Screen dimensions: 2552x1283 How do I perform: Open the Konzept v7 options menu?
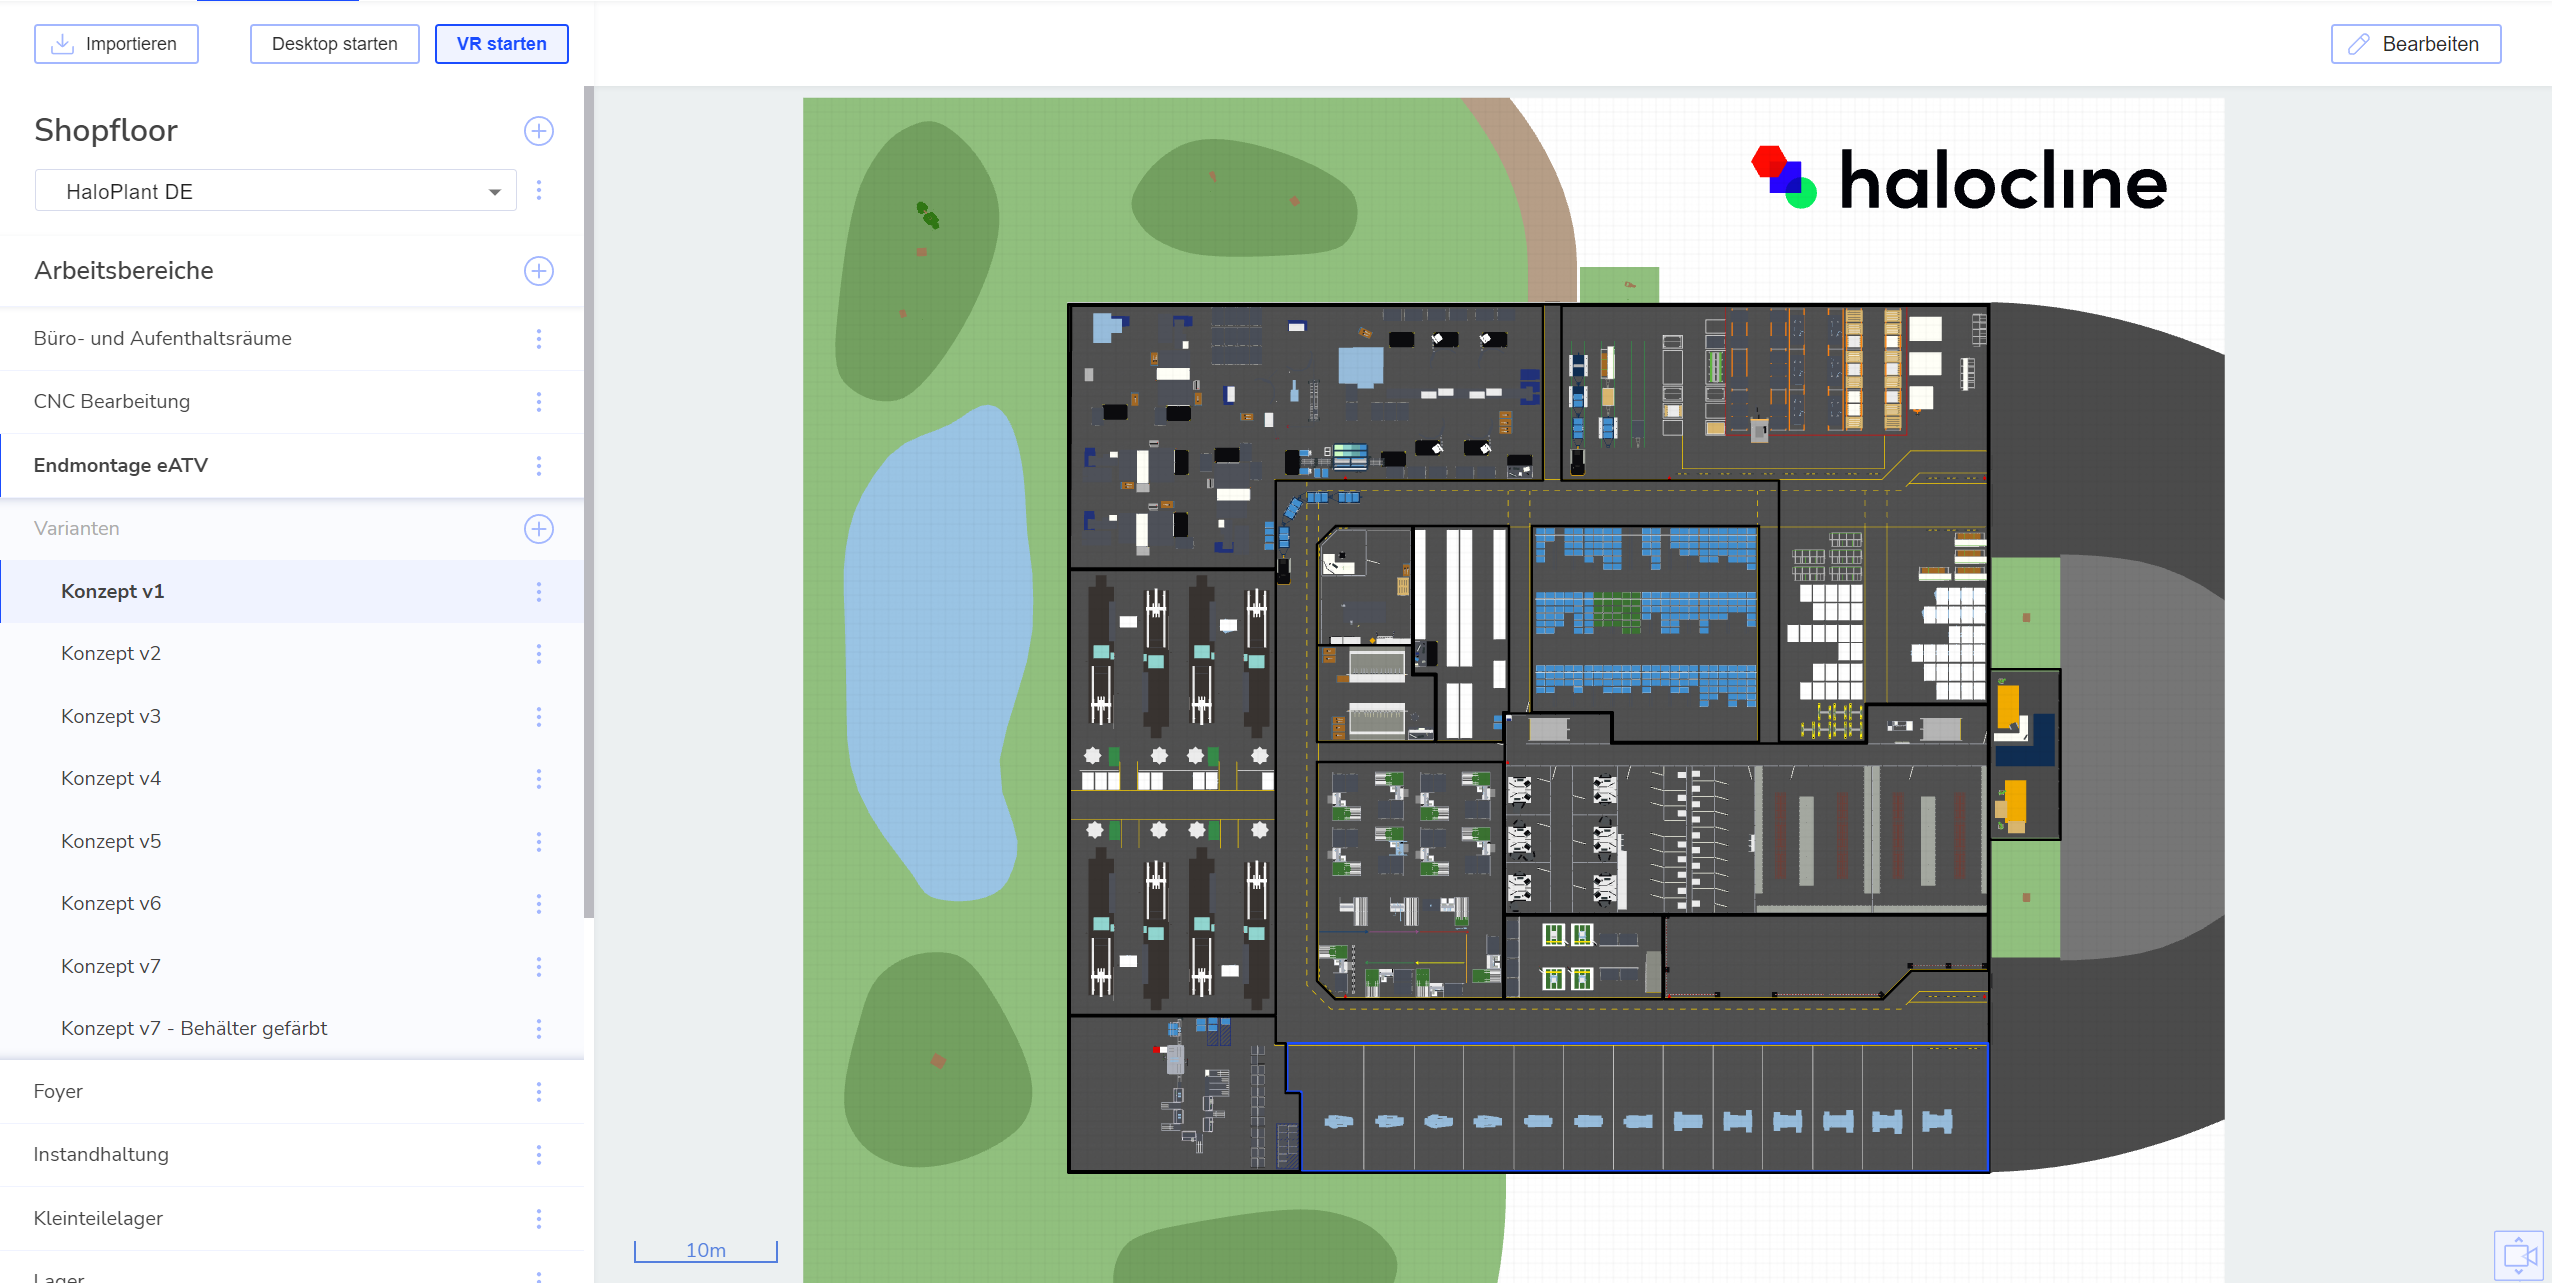point(540,965)
